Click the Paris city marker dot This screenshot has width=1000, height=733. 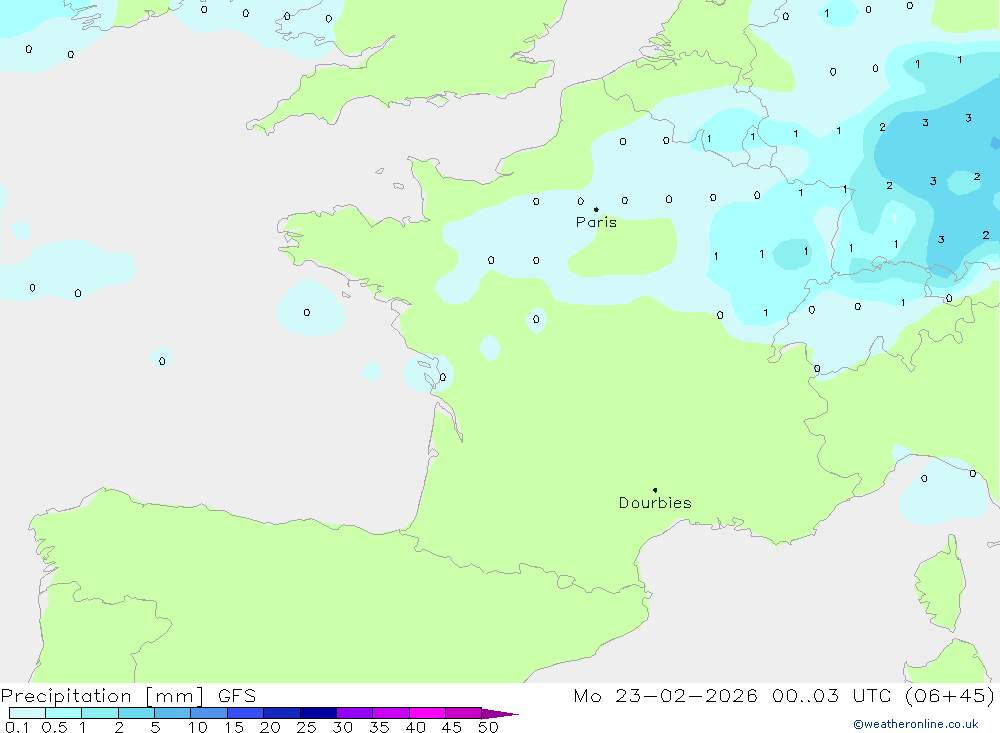[596, 210]
